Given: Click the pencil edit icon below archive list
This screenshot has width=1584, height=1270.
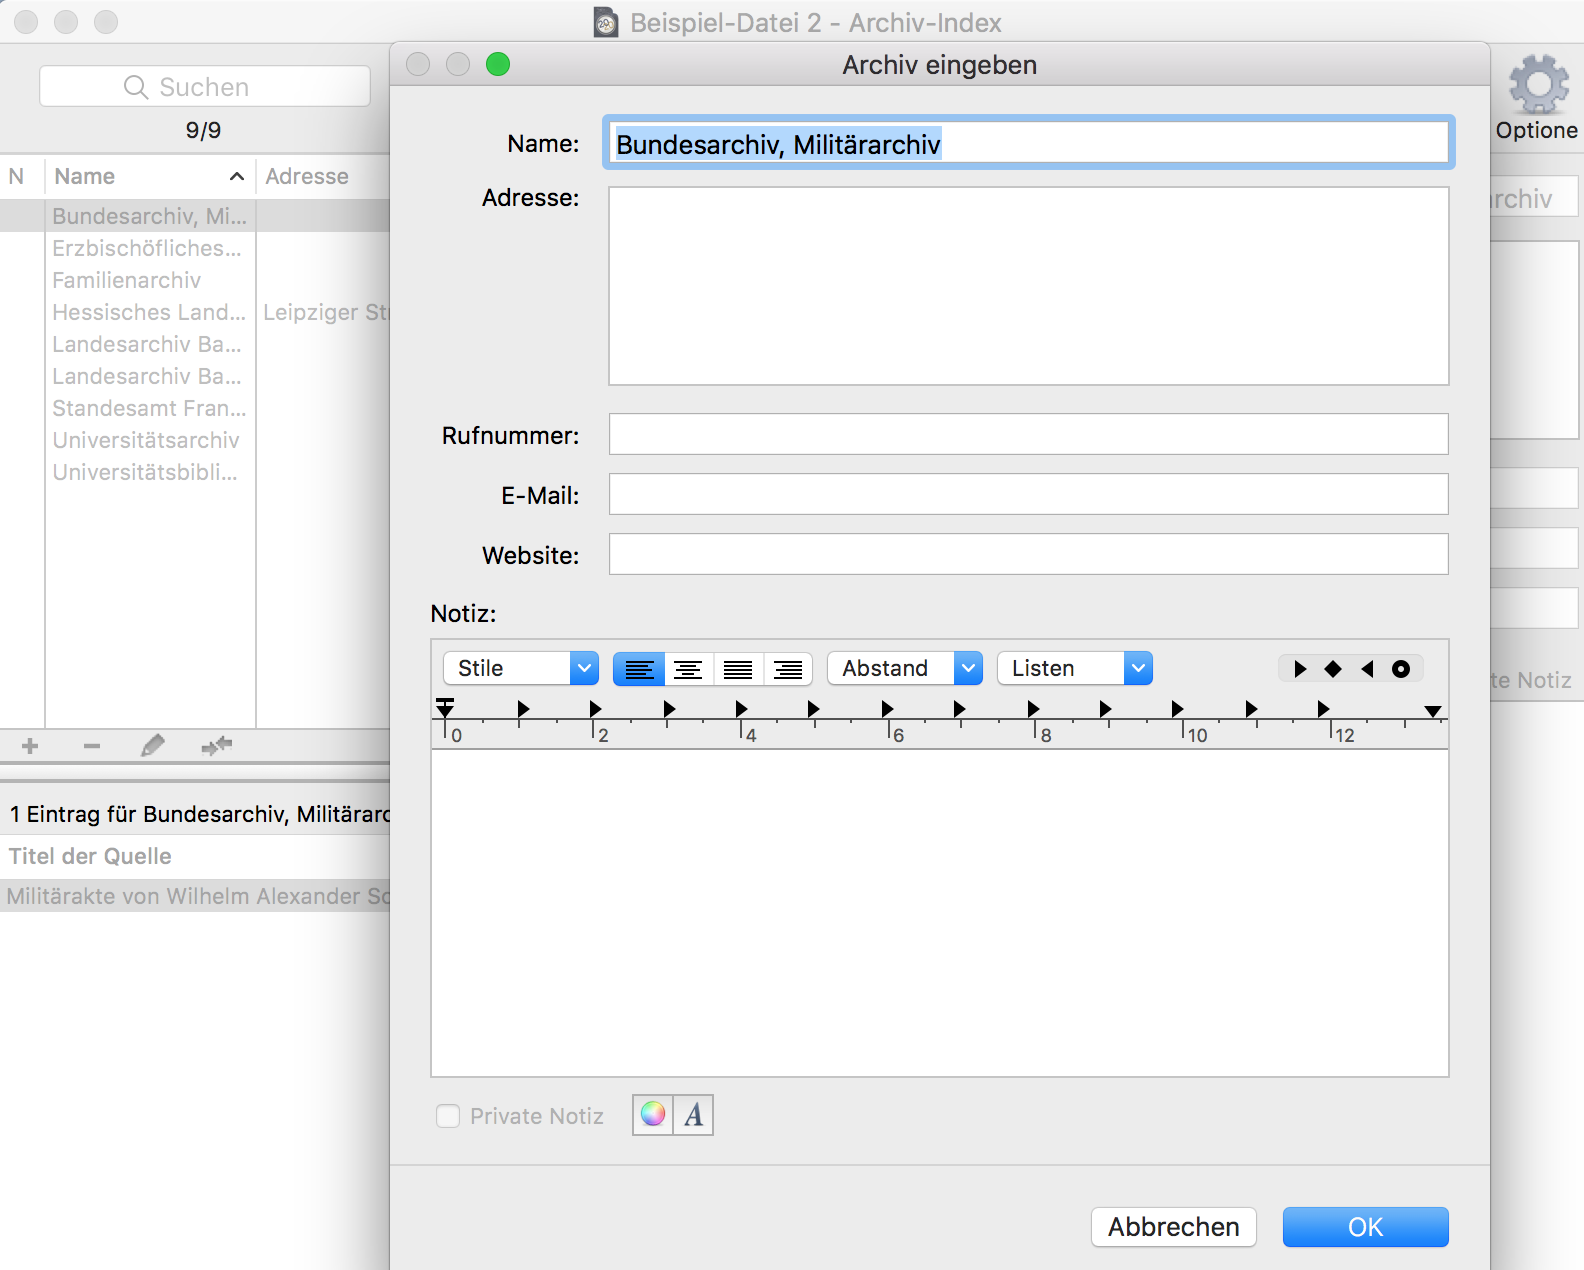Looking at the screenshot, I should pyautogui.click(x=152, y=746).
